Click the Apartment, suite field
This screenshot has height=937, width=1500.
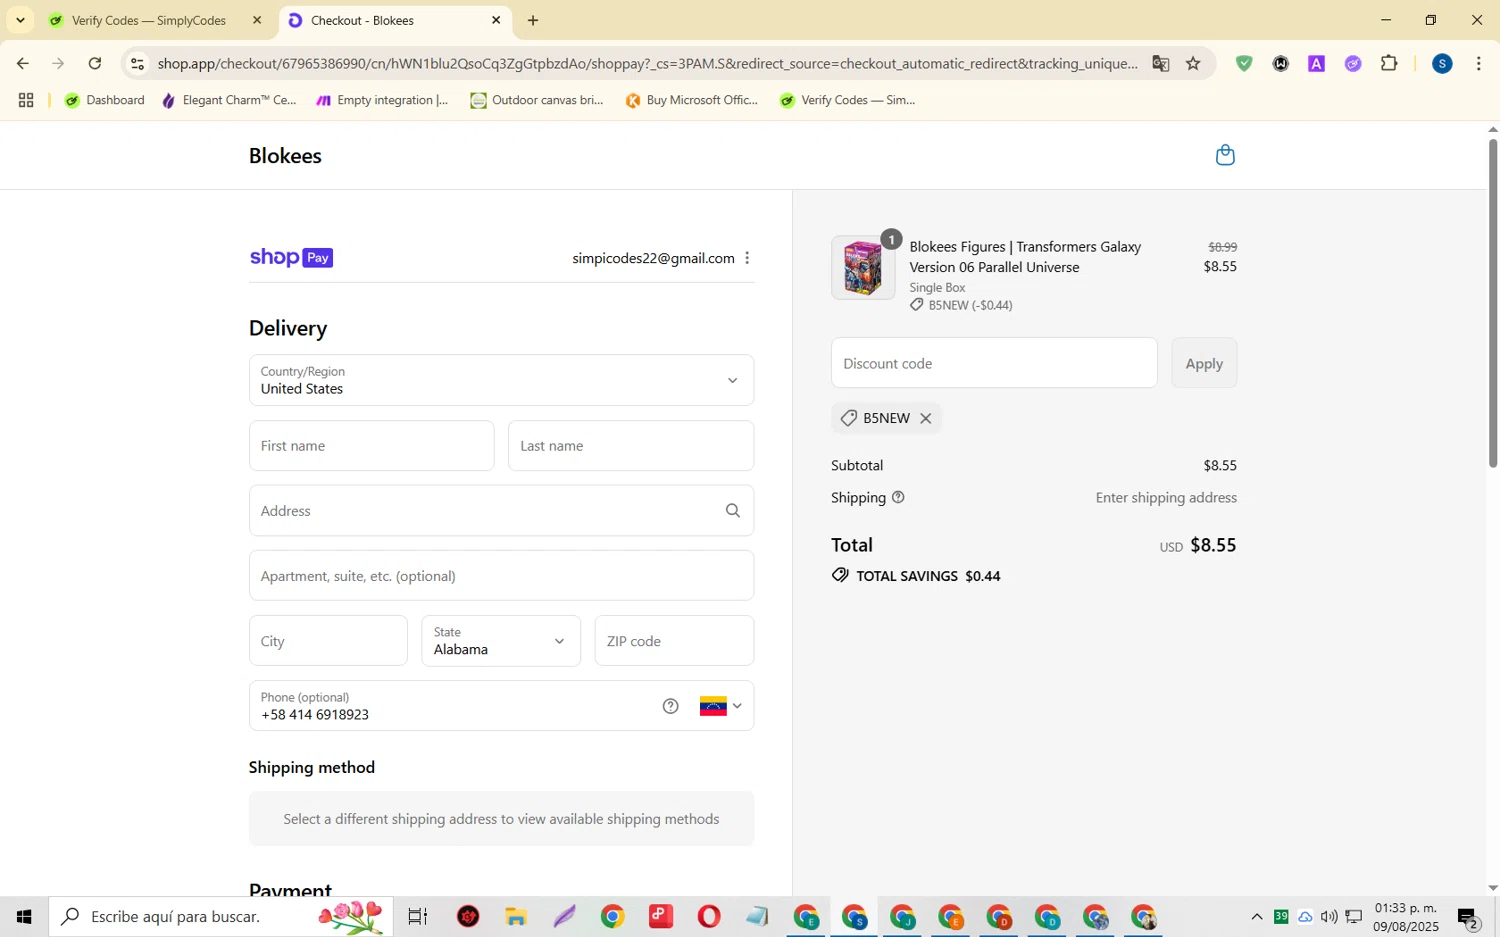pyautogui.click(x=501, y=576)
